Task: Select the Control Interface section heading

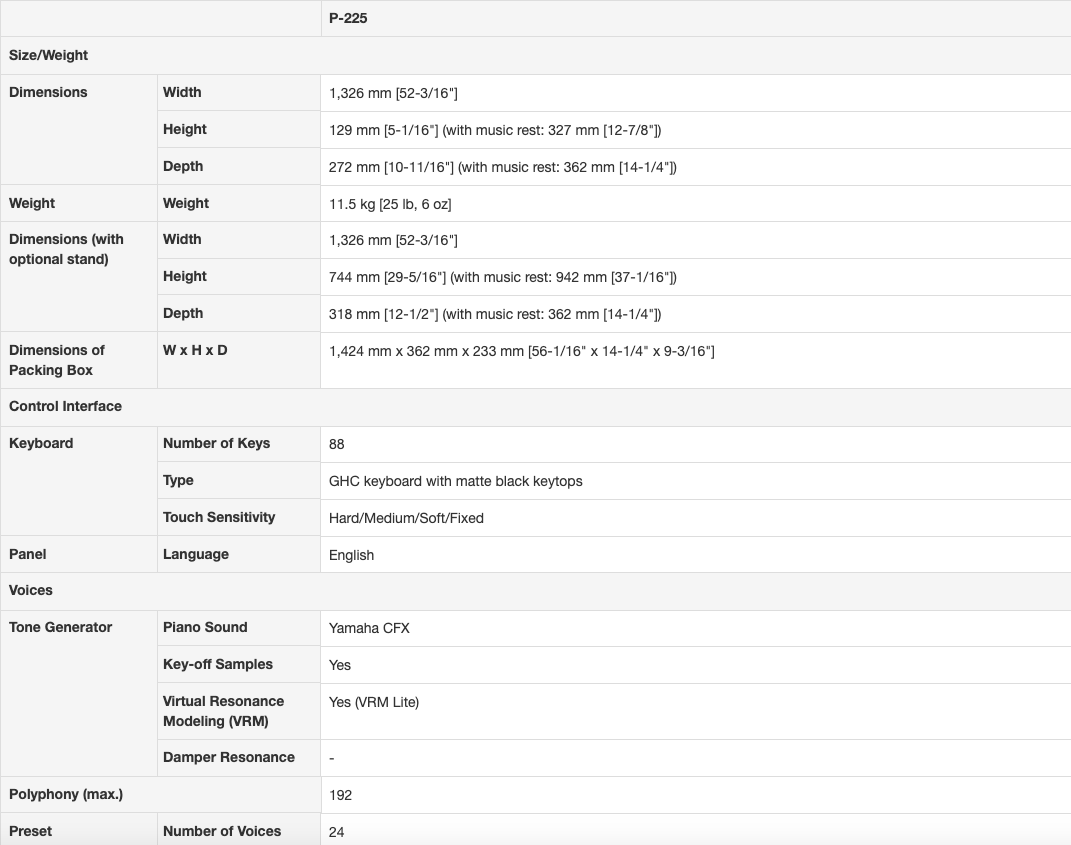Action: click(65, 406)
